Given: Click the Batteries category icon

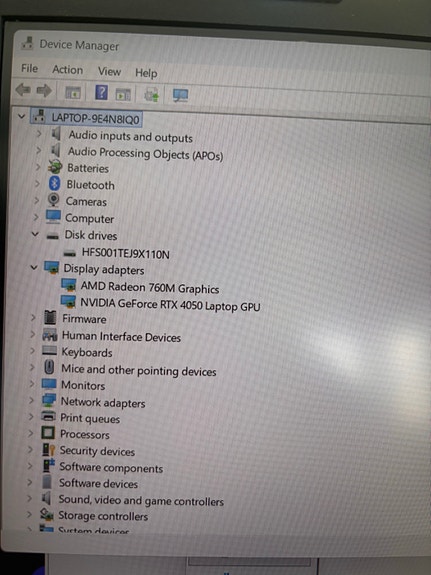Looking at the screenshot, I should pyautogui.click(x=55, y=167).
